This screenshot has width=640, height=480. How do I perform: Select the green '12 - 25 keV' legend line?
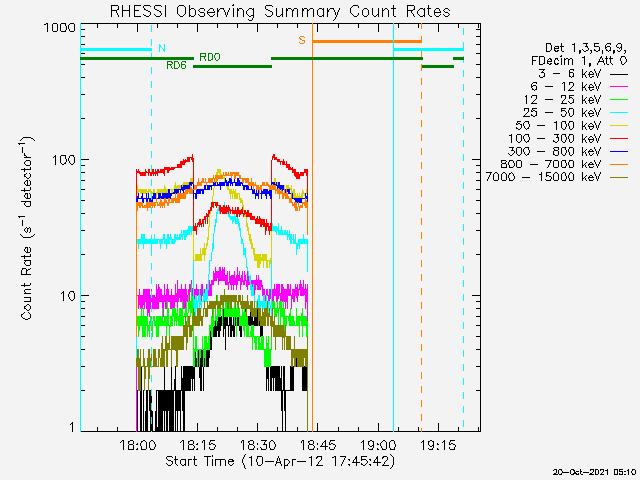[x=619, y=100]
